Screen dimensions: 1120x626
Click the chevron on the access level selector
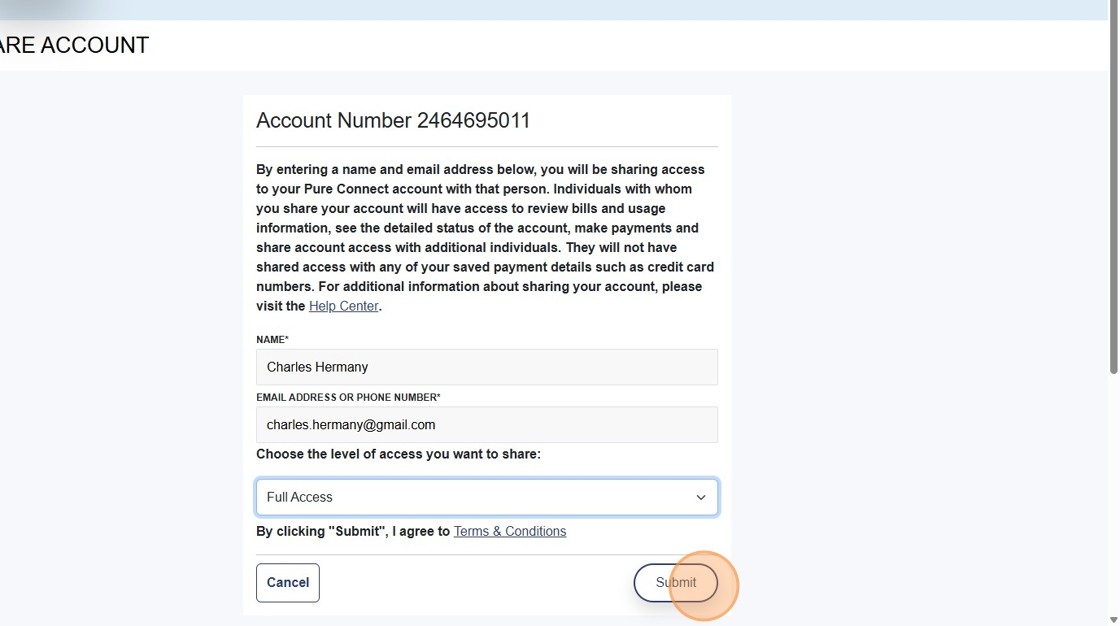[700, 497]
